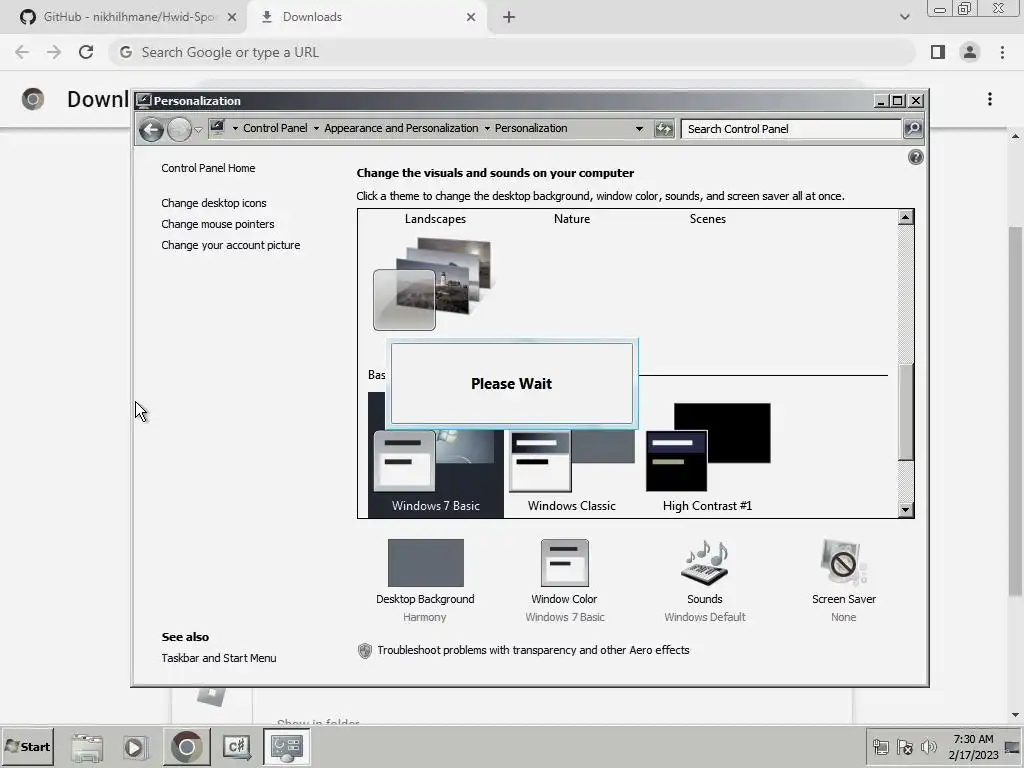Click the forward arrow in Personalization window
This screenshot has width=1024, height=768.
tap(179, 129)
